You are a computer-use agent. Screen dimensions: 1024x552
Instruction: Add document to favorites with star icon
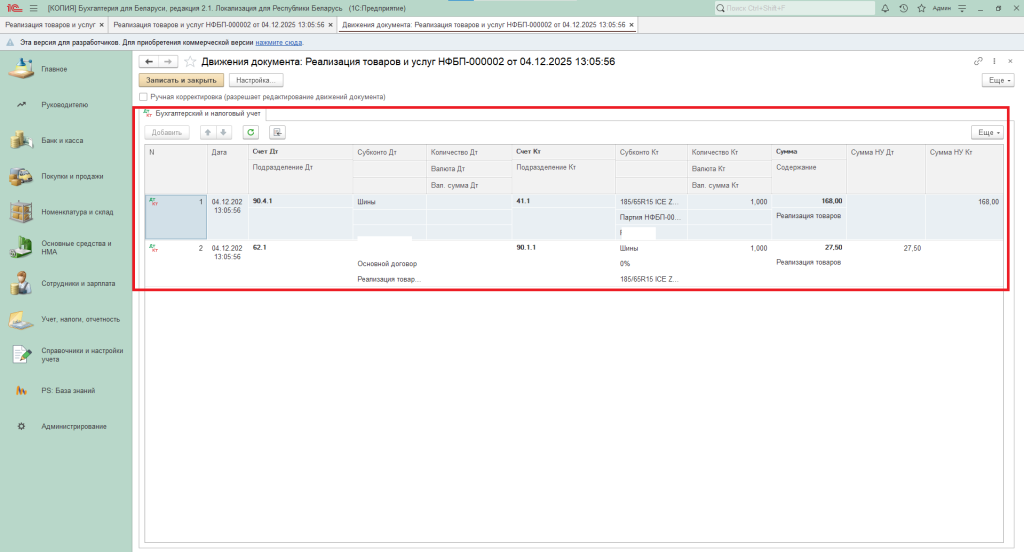click(190, 62)
